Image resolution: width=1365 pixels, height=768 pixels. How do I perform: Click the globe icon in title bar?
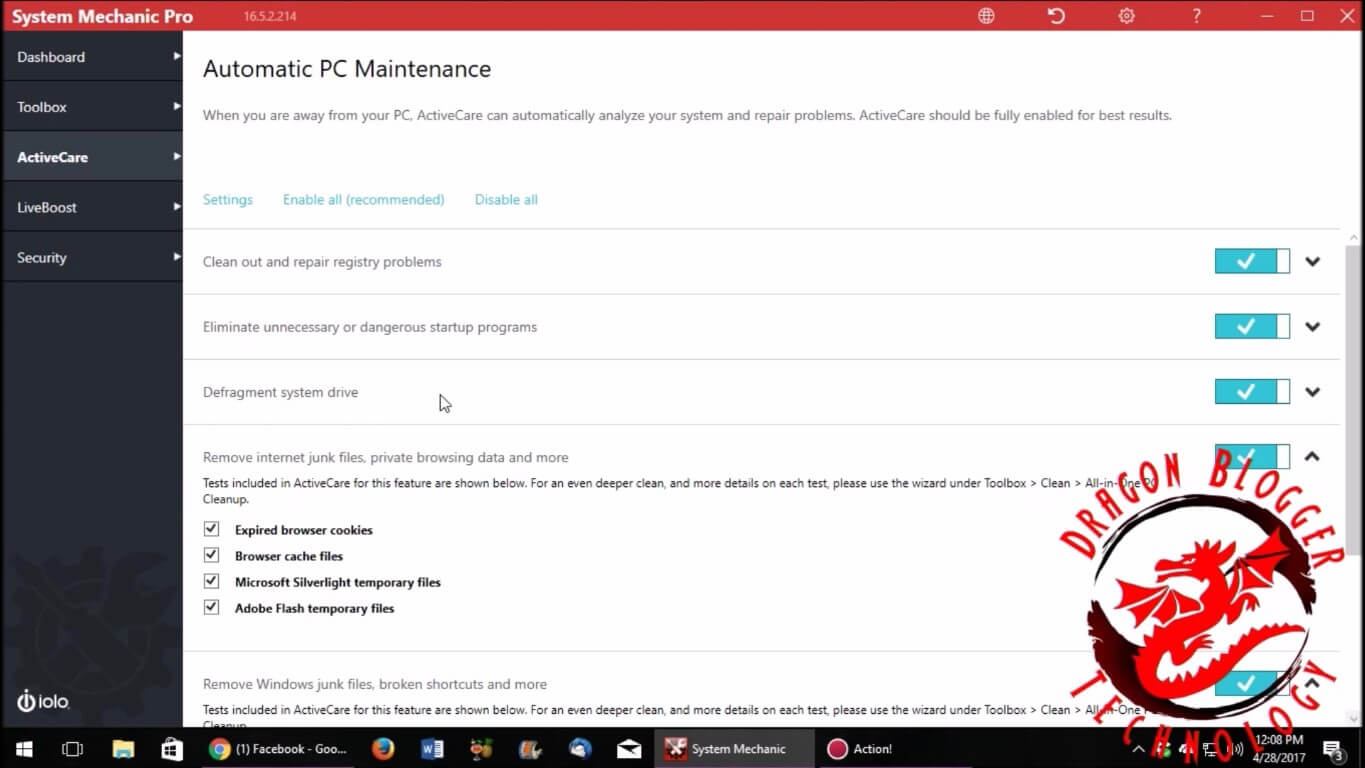click(x=986, y=16)
